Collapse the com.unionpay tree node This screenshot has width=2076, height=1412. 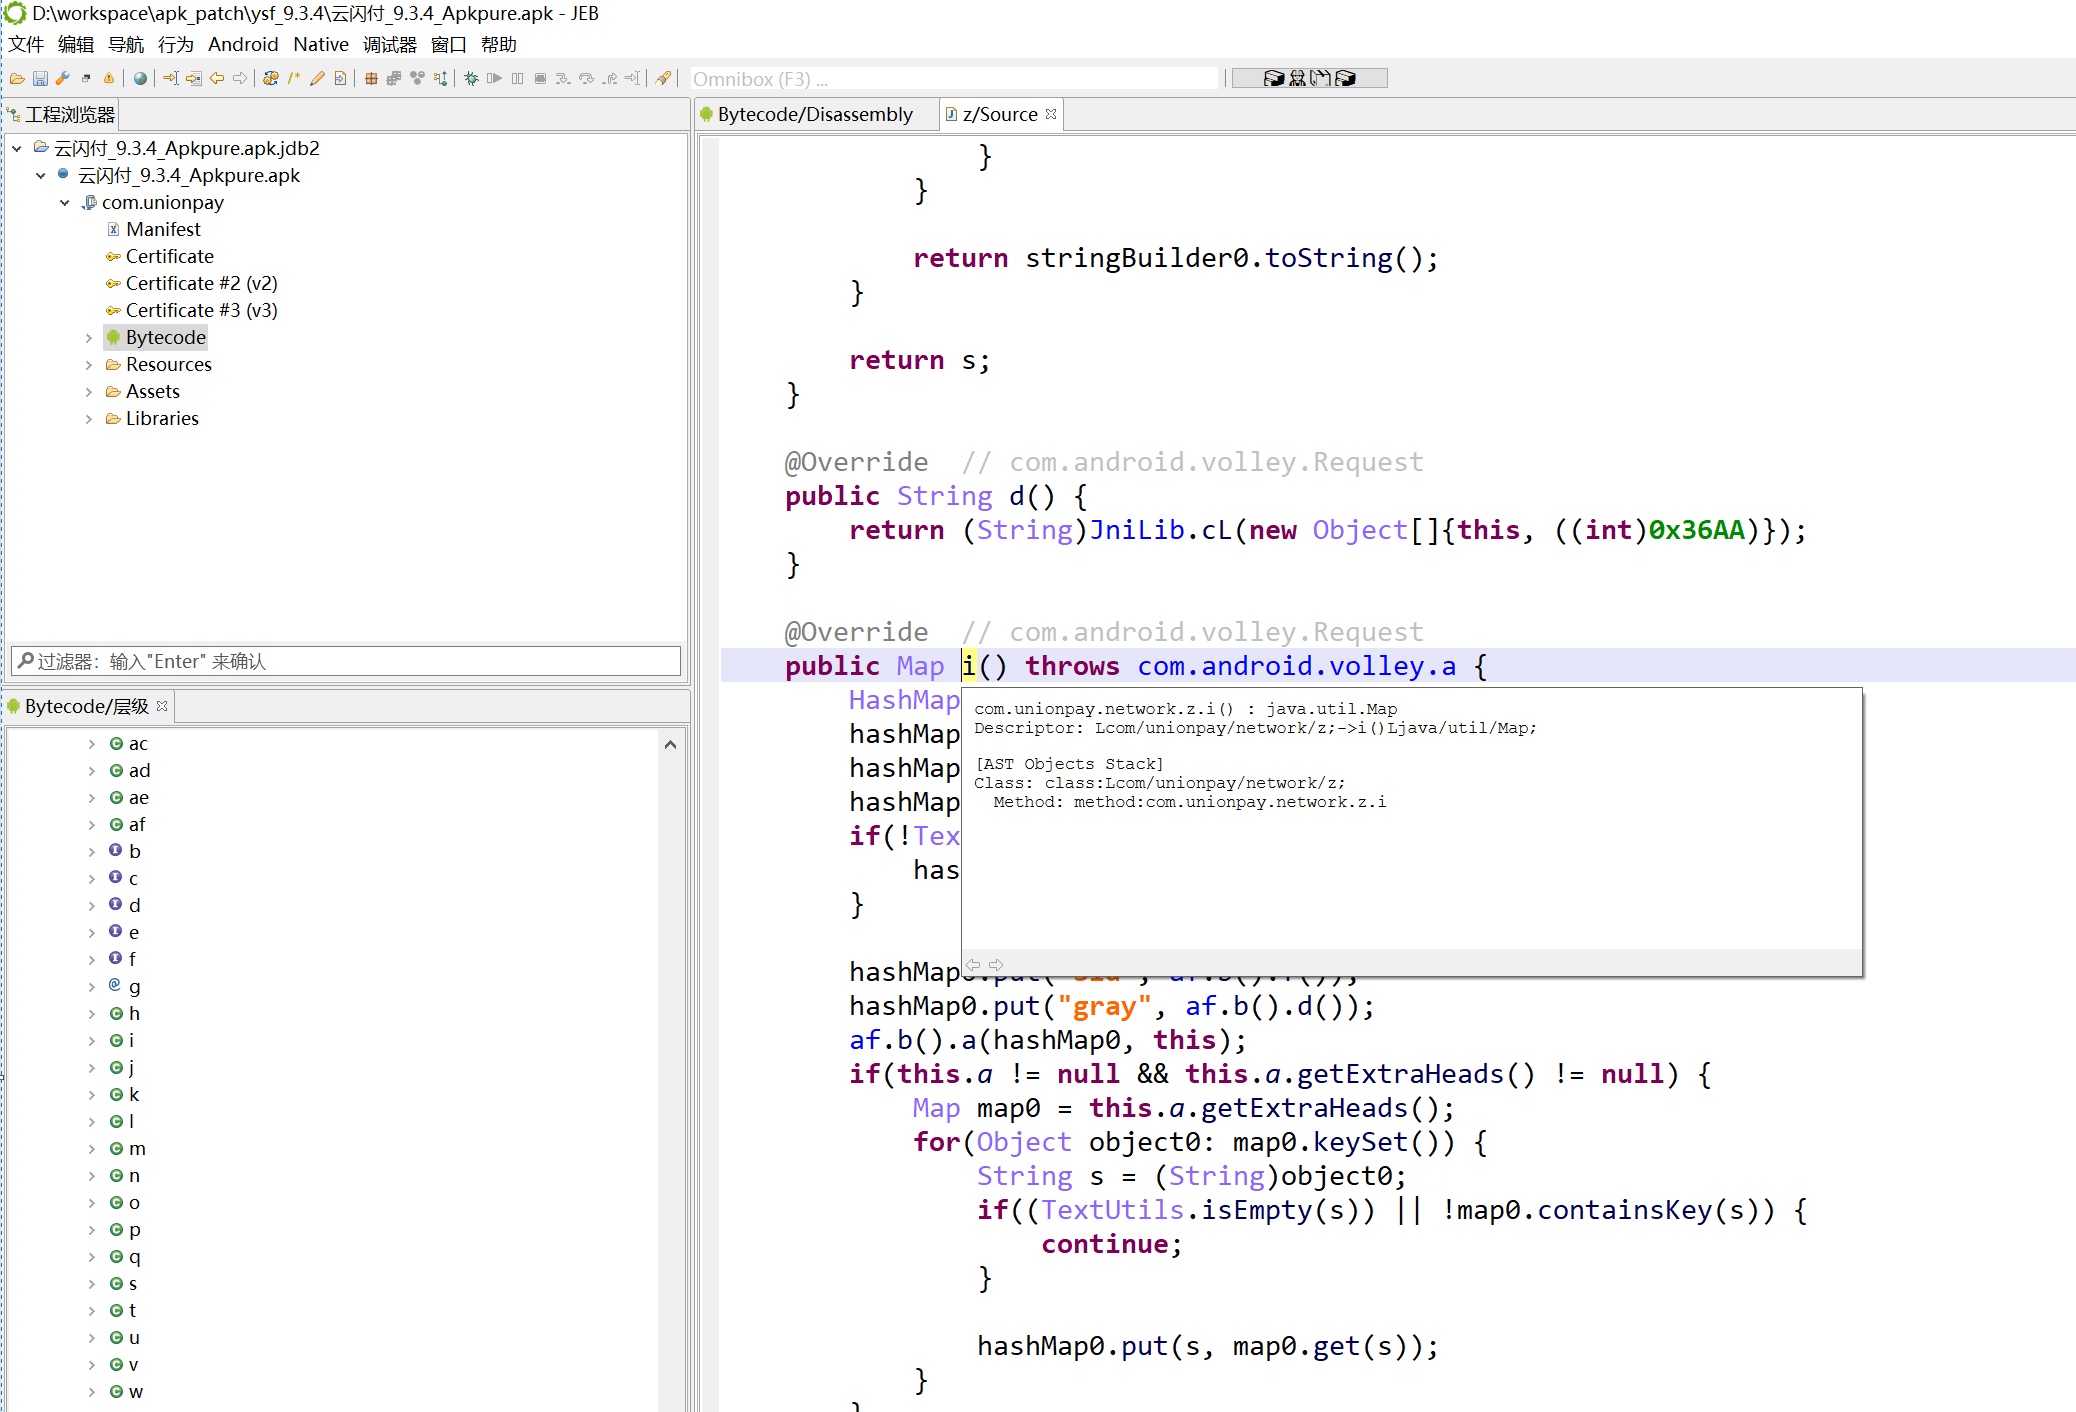tap(65, 203)
